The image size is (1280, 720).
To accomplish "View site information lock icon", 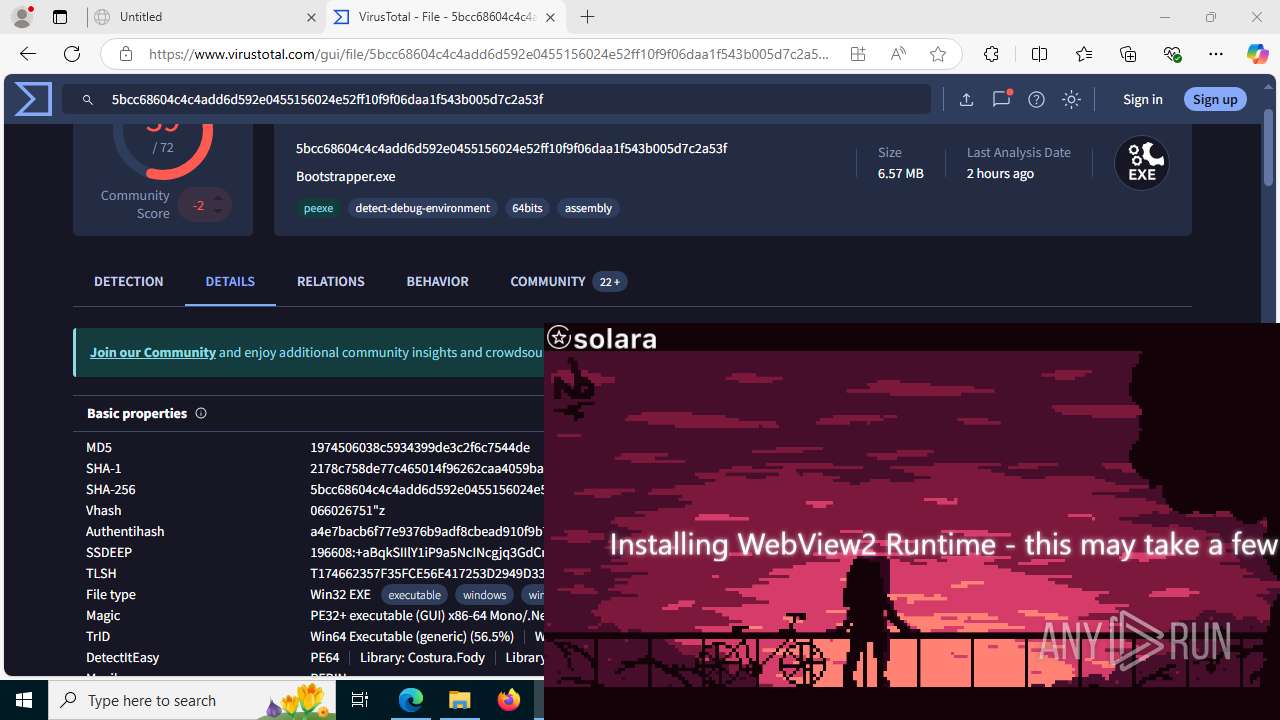I will (x=126, y=54).
